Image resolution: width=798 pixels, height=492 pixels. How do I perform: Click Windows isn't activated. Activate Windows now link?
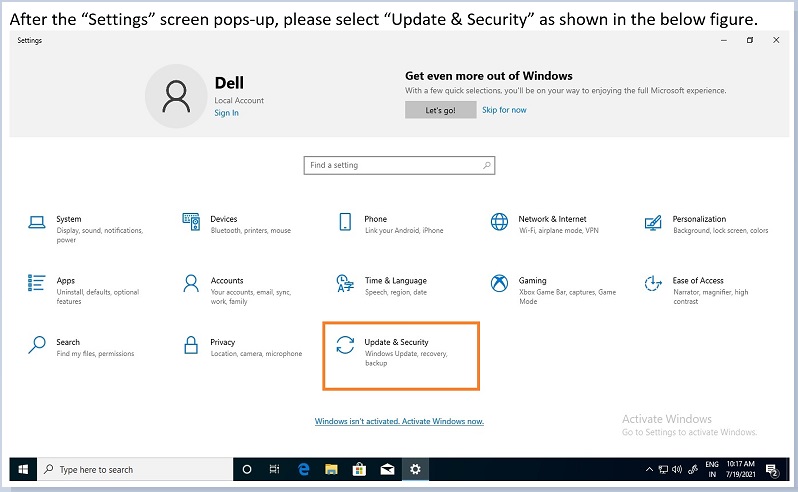click(x=399, y=421)
